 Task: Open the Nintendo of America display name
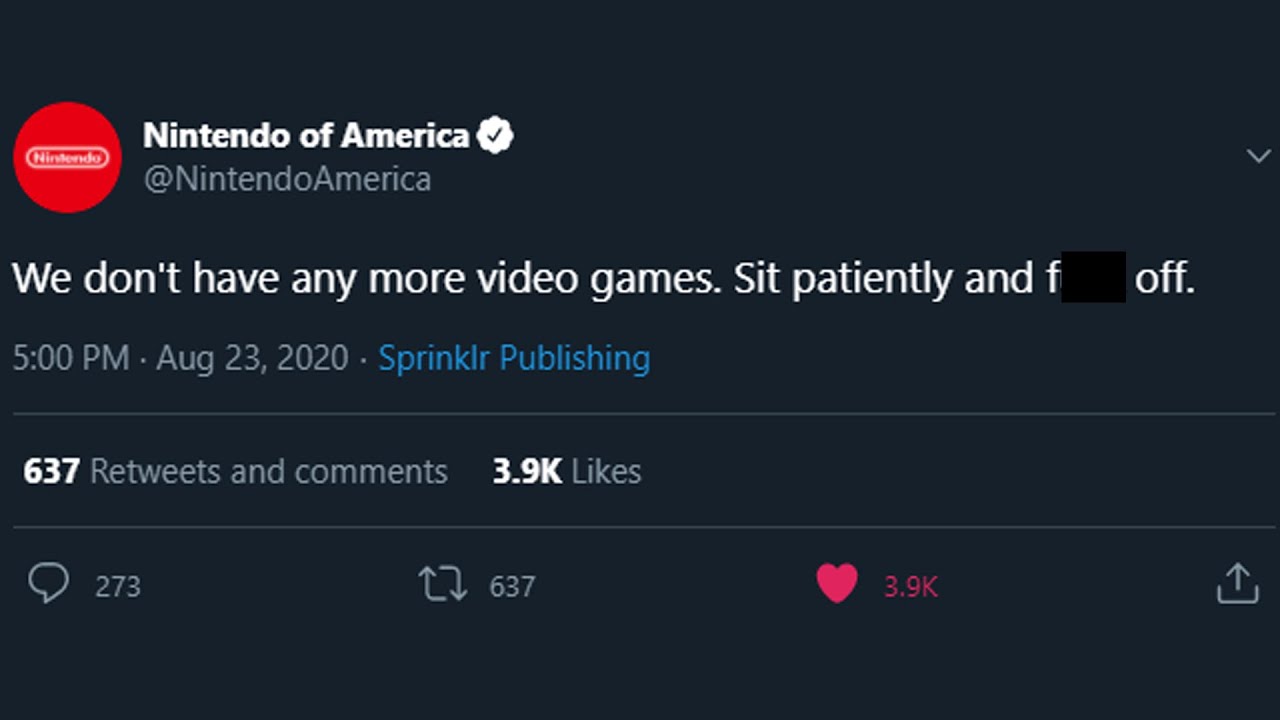pos(306,135)
